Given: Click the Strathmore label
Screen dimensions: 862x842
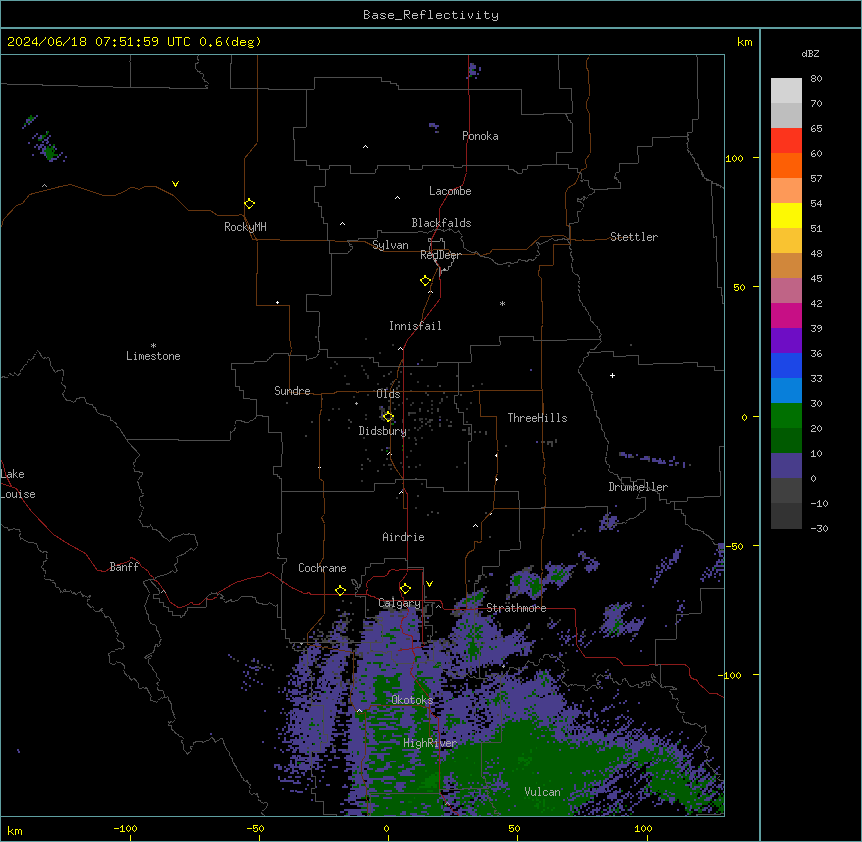Looking at the screenshot, I should pyautogui.click(x=516, y=608).
